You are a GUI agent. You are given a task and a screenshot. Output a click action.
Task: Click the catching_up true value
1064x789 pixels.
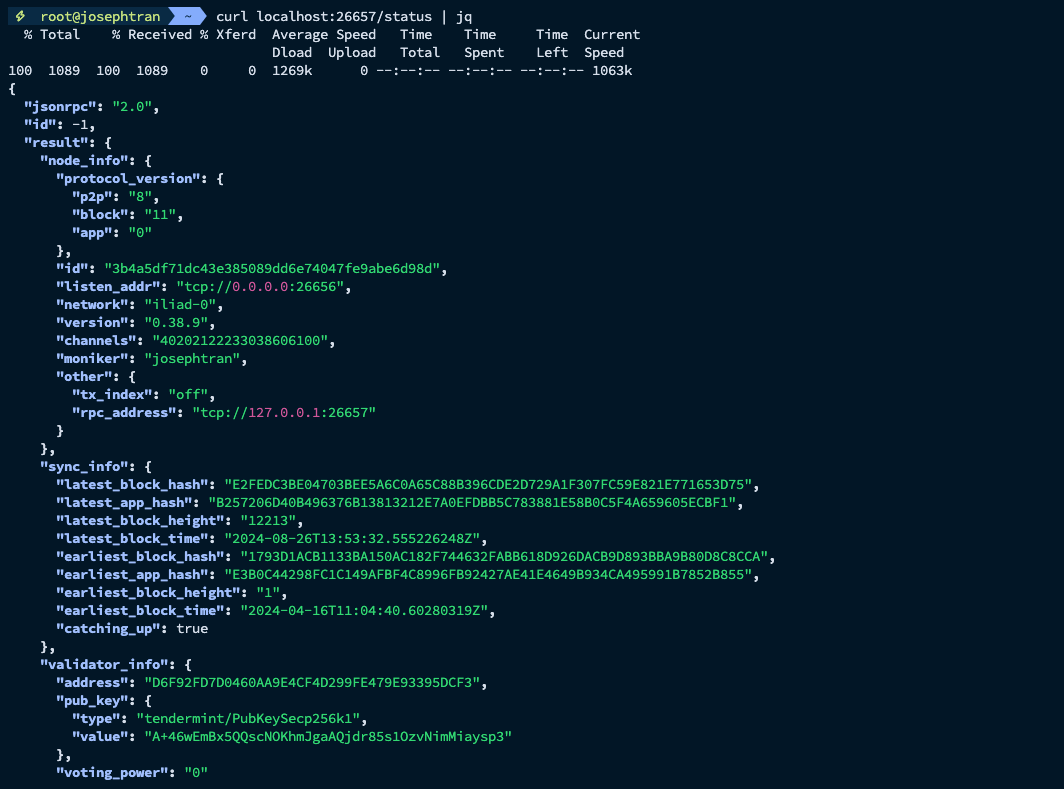192,629
